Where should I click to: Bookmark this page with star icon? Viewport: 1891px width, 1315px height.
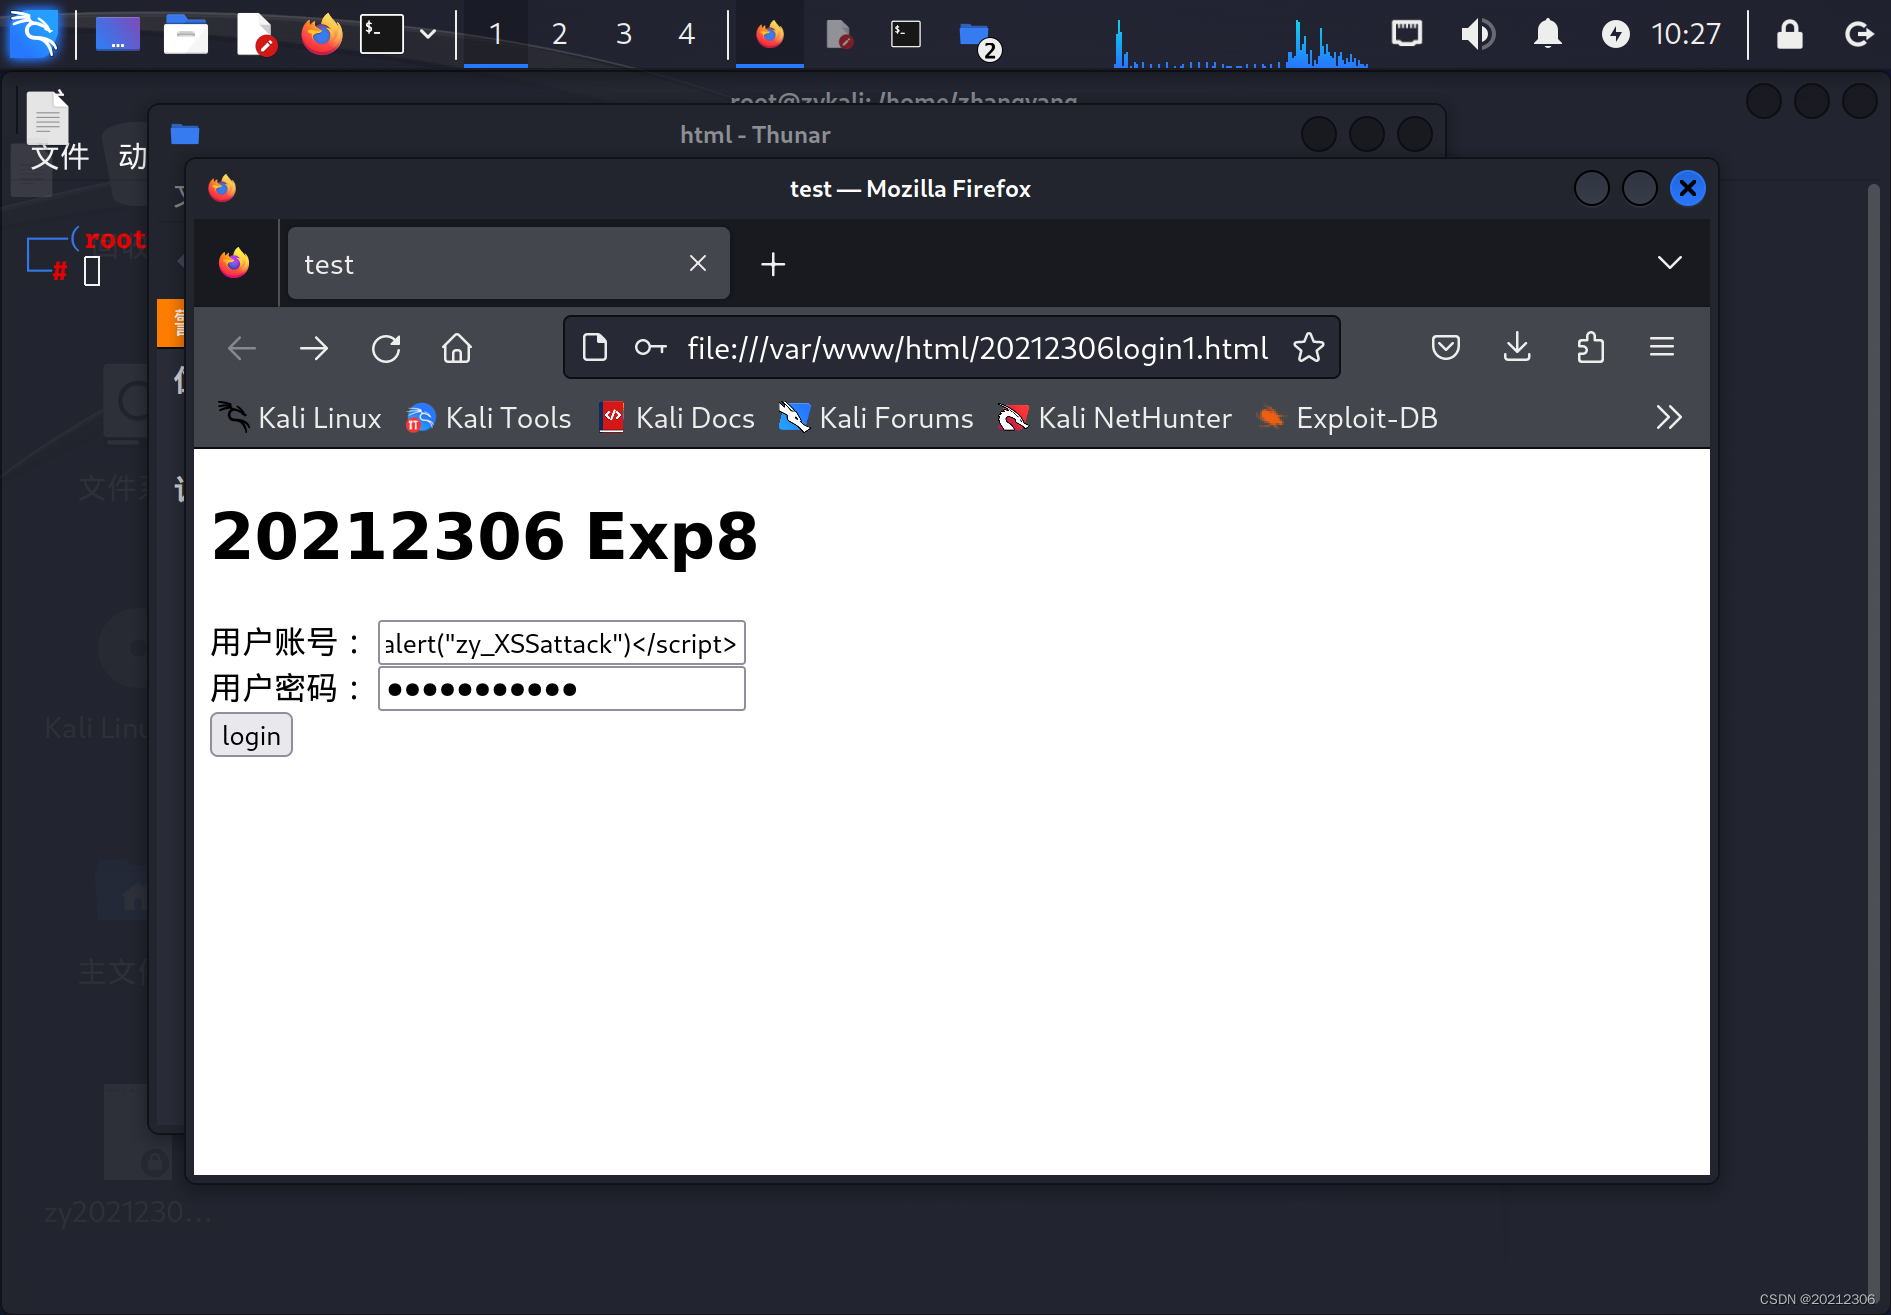click(1308, 347)
